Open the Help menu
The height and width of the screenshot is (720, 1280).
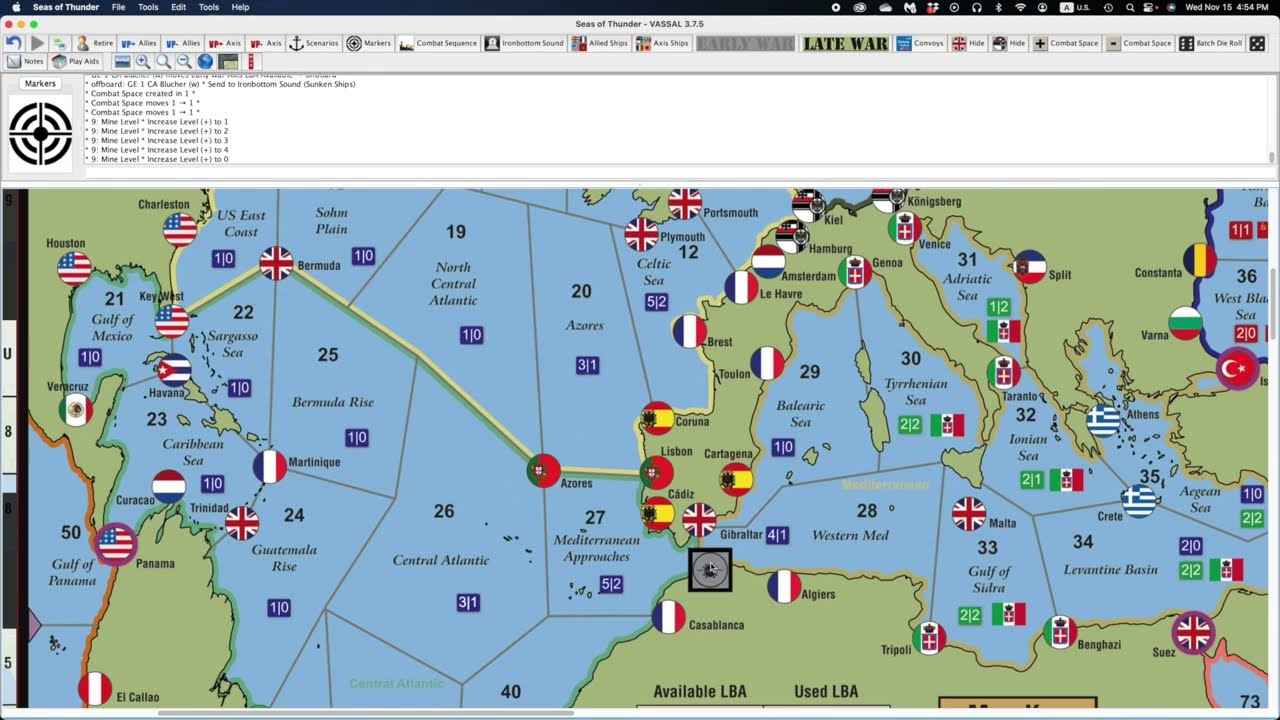[240, 7]
